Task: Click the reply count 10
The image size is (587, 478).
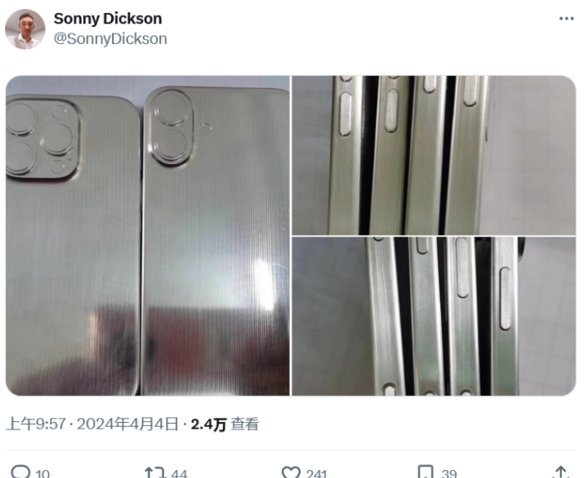Action: pos(43,474)
